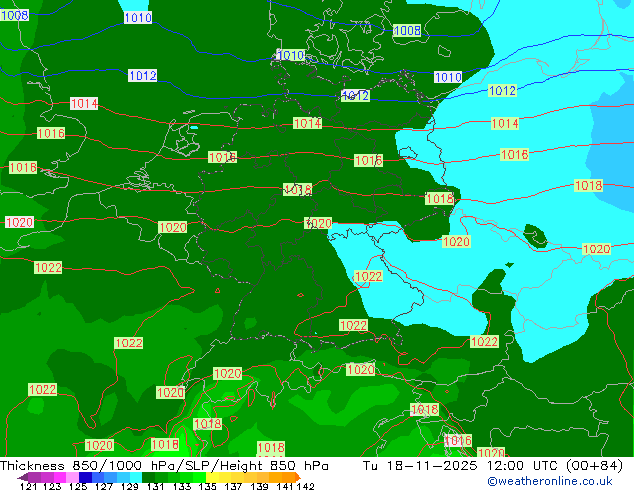
Task: Click the legend value '123'
Action: (x=52, y=486)
